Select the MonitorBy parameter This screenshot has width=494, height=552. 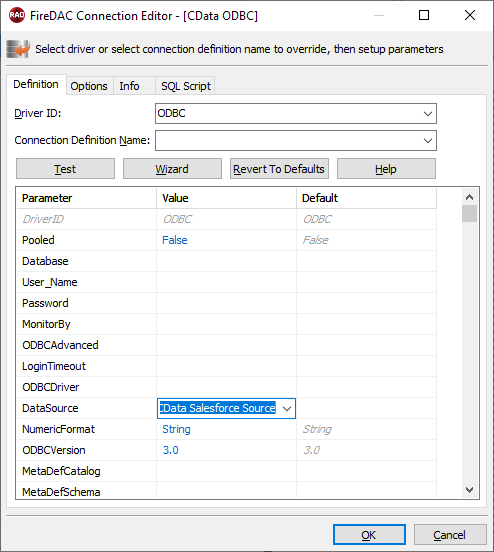click(x=46, y=324)
